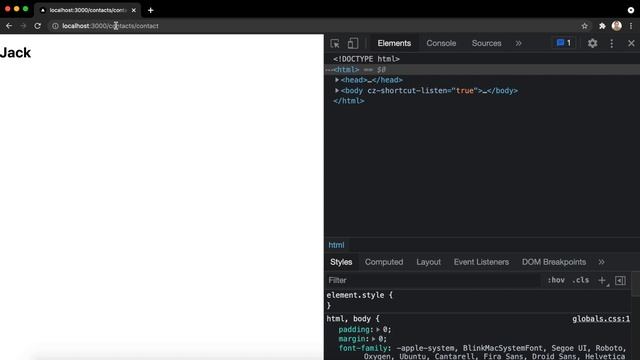Image resolution: width=640 pixels, height=360 pixels.
Task: Close the localhost:3000 contacts tab
Action: [133, 10]
